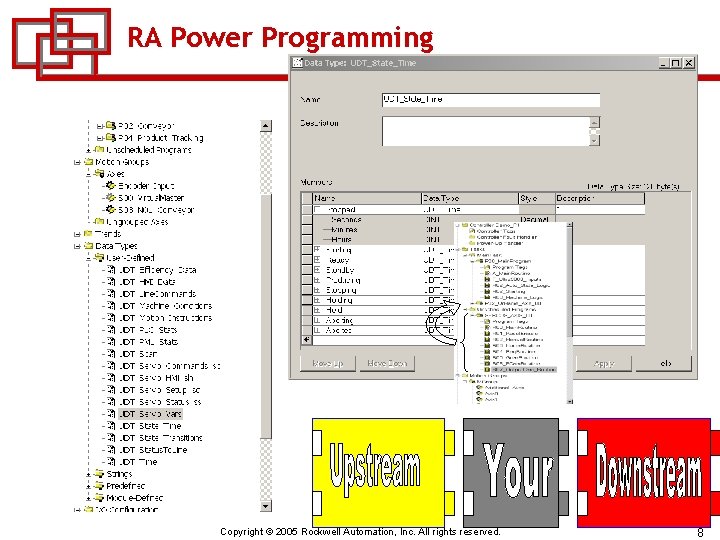Click the Data Type dialog title bar icon
This screenshot has width=720, height=540.
(298, 62)
